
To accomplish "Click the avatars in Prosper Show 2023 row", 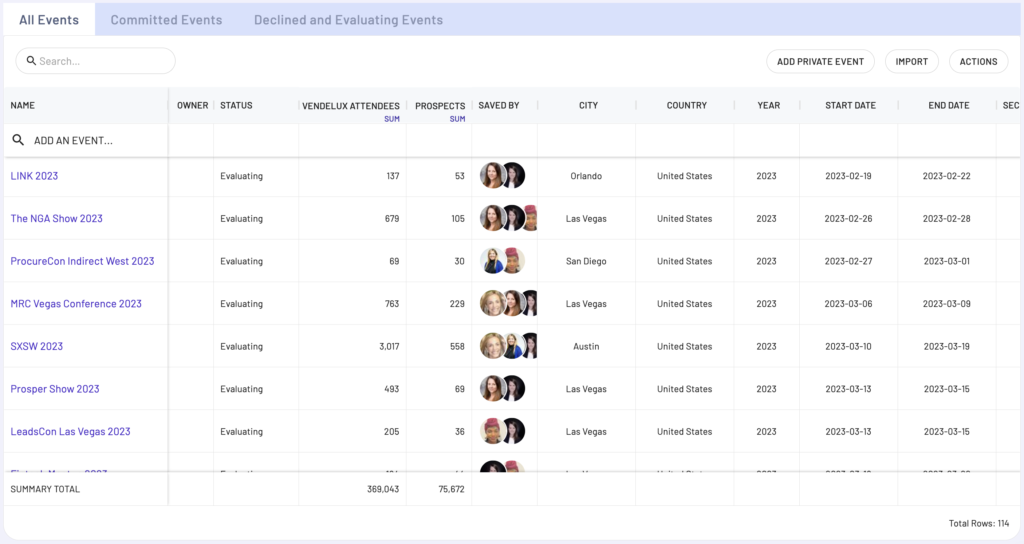I will click(502, 389).
